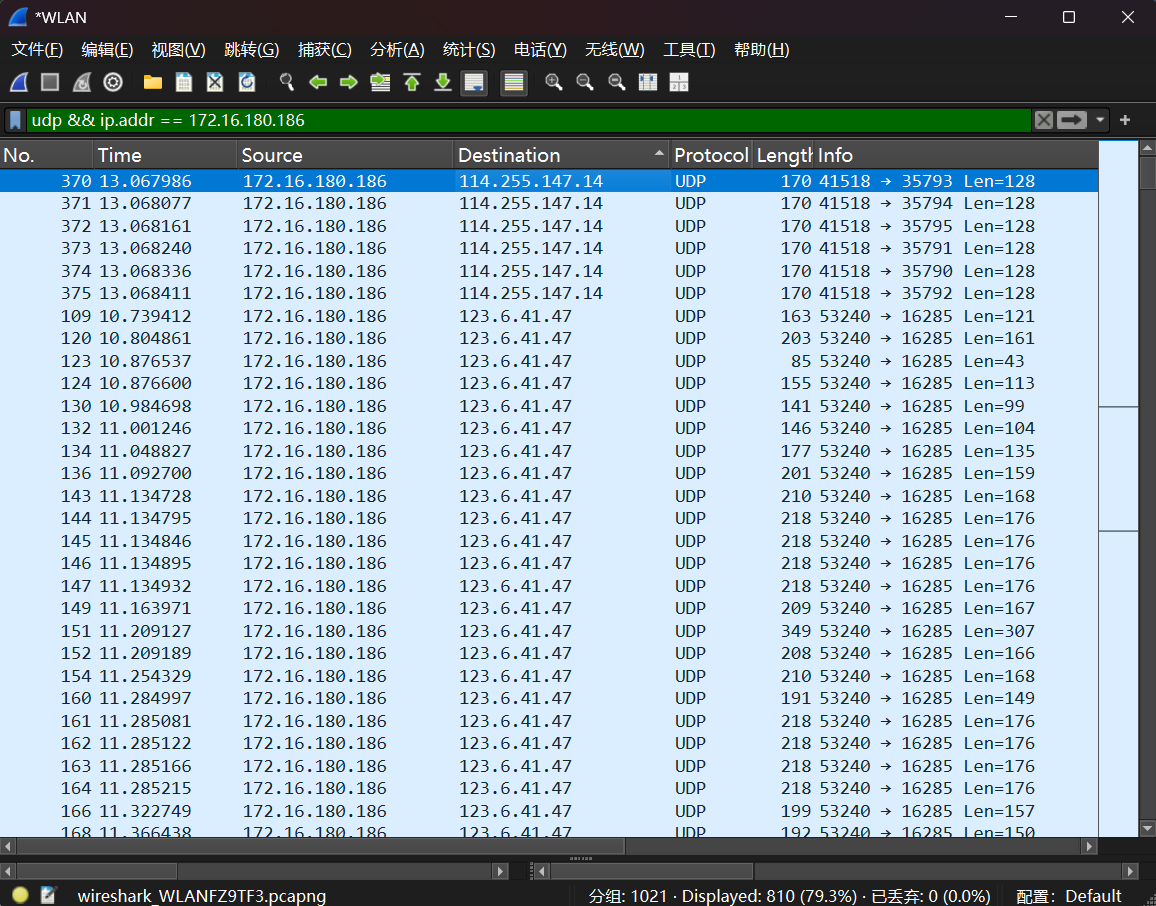Image resolution: width=1156 pixels, height=906 pixels.
Task: Open the 帮助(H) menu
Action: (762, 50)
